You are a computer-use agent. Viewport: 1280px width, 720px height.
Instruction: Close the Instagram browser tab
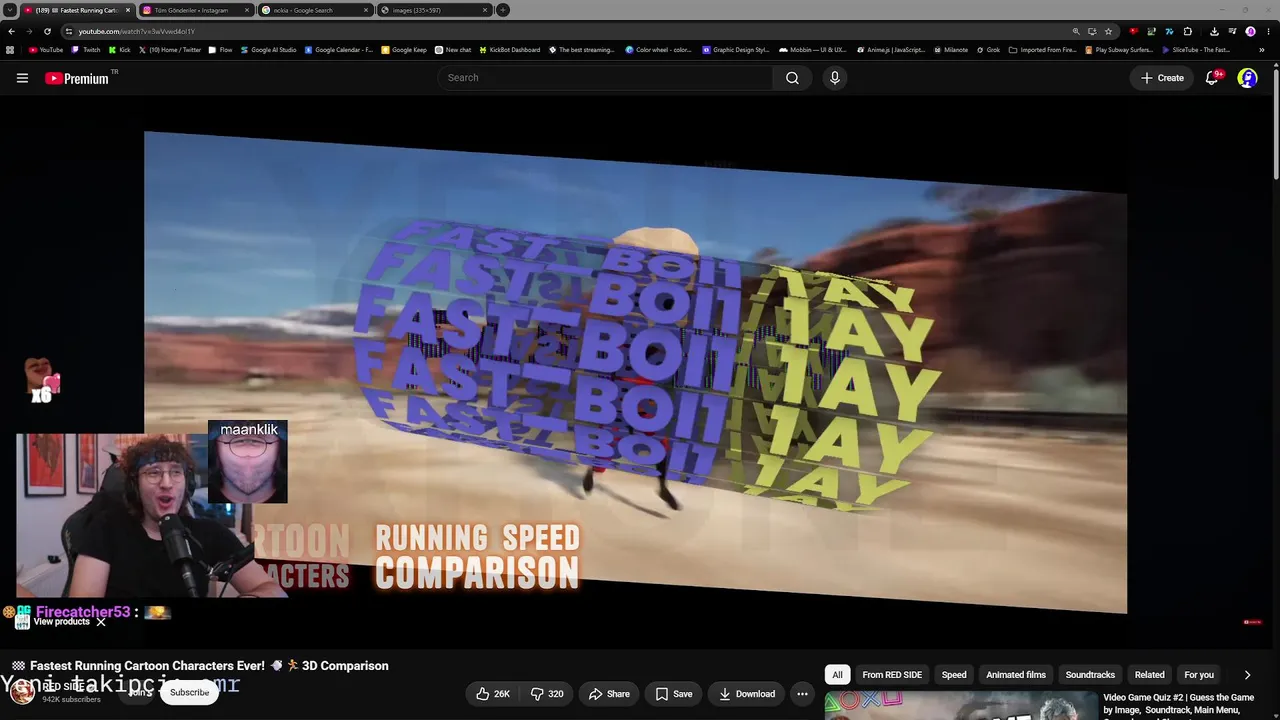(x=247, y=10)
